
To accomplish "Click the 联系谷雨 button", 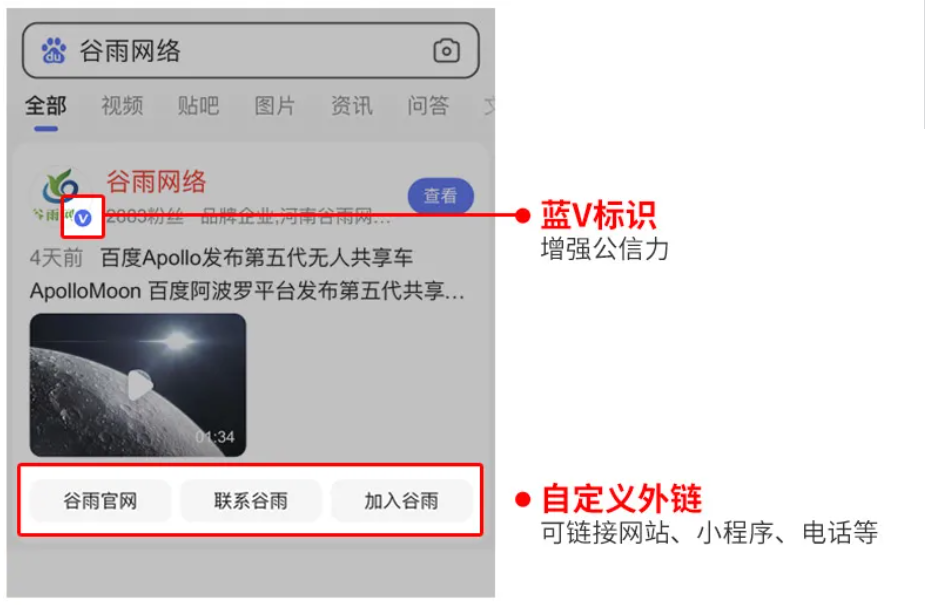I will 251,501.
